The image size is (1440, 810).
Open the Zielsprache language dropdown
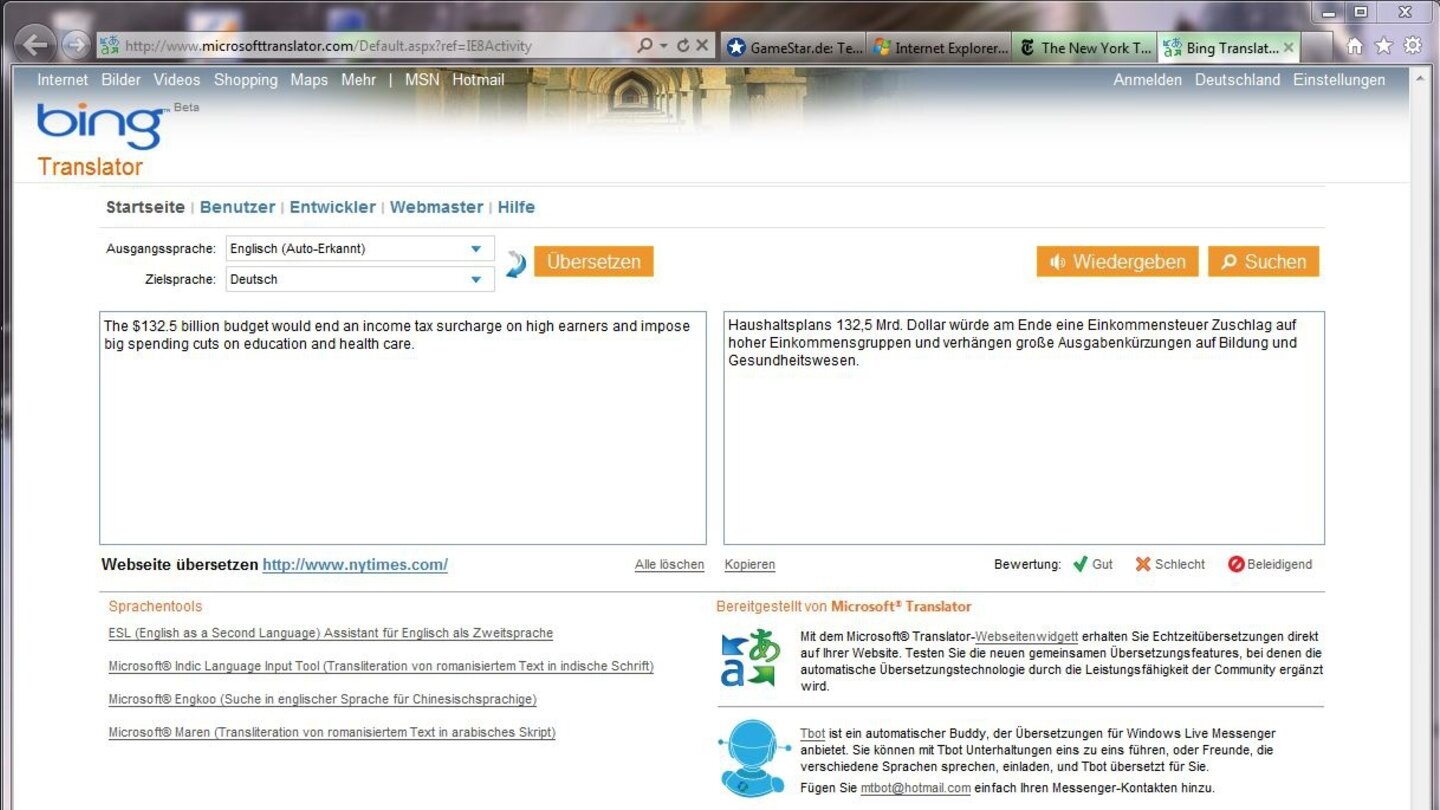pyautogui.click(x=477, y=279)
